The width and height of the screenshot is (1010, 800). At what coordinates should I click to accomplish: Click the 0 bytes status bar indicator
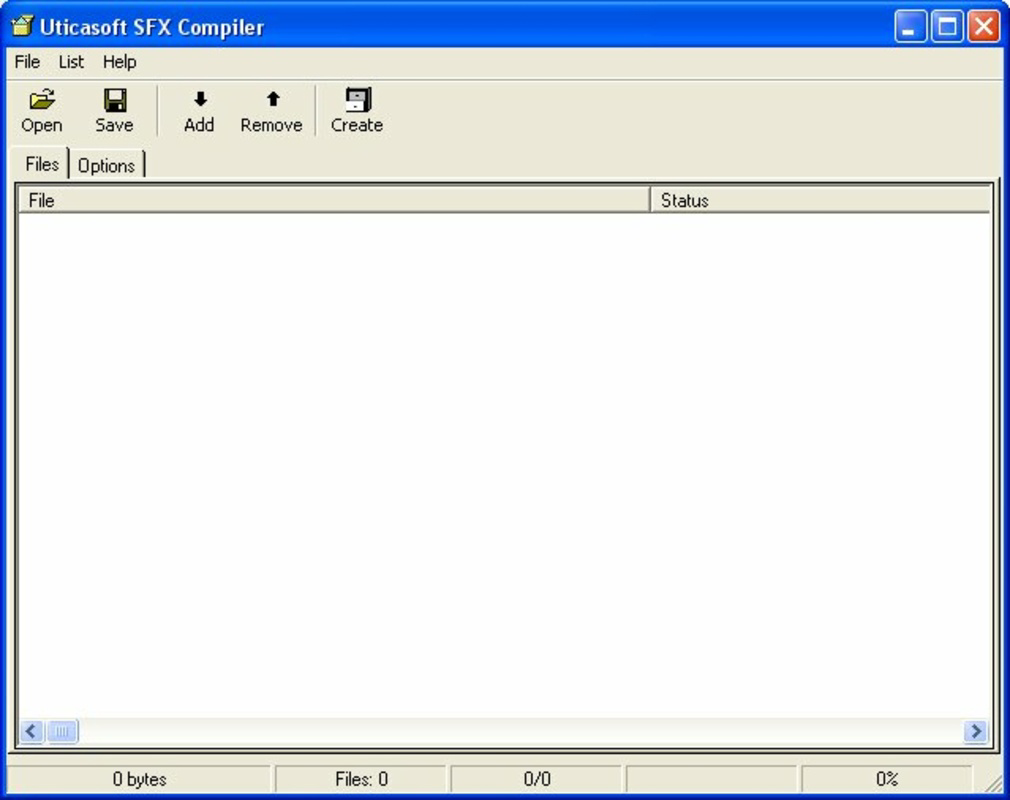(140, 778)
